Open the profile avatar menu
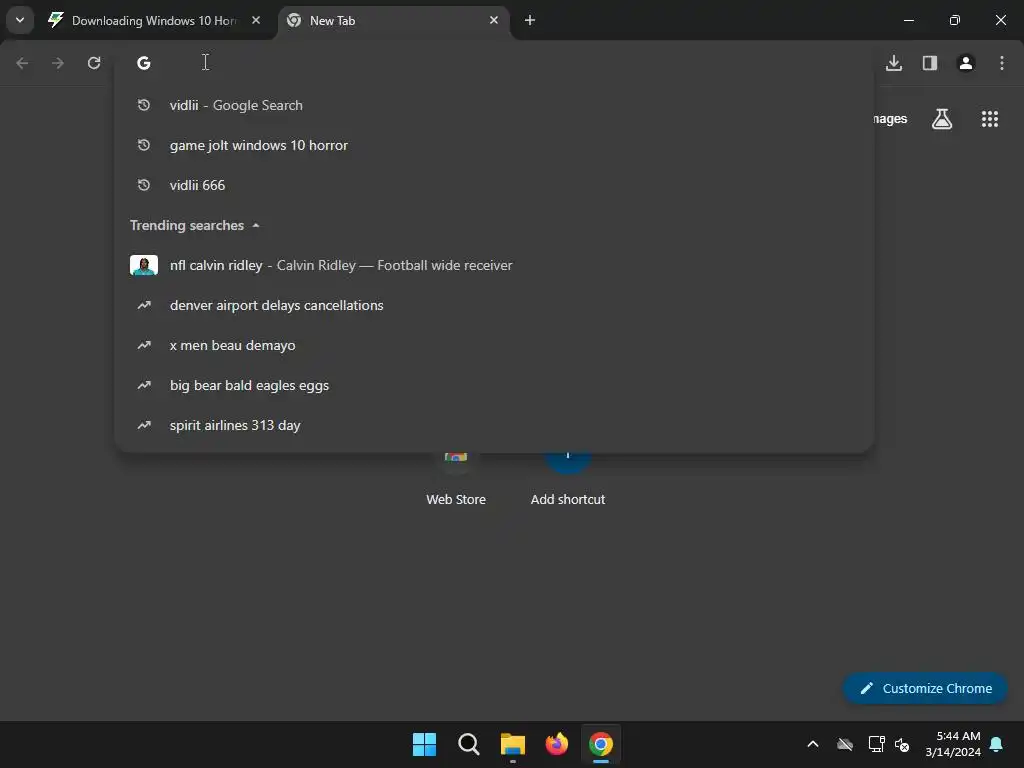Screen dimensions: 1024x768 pos(966,63)
